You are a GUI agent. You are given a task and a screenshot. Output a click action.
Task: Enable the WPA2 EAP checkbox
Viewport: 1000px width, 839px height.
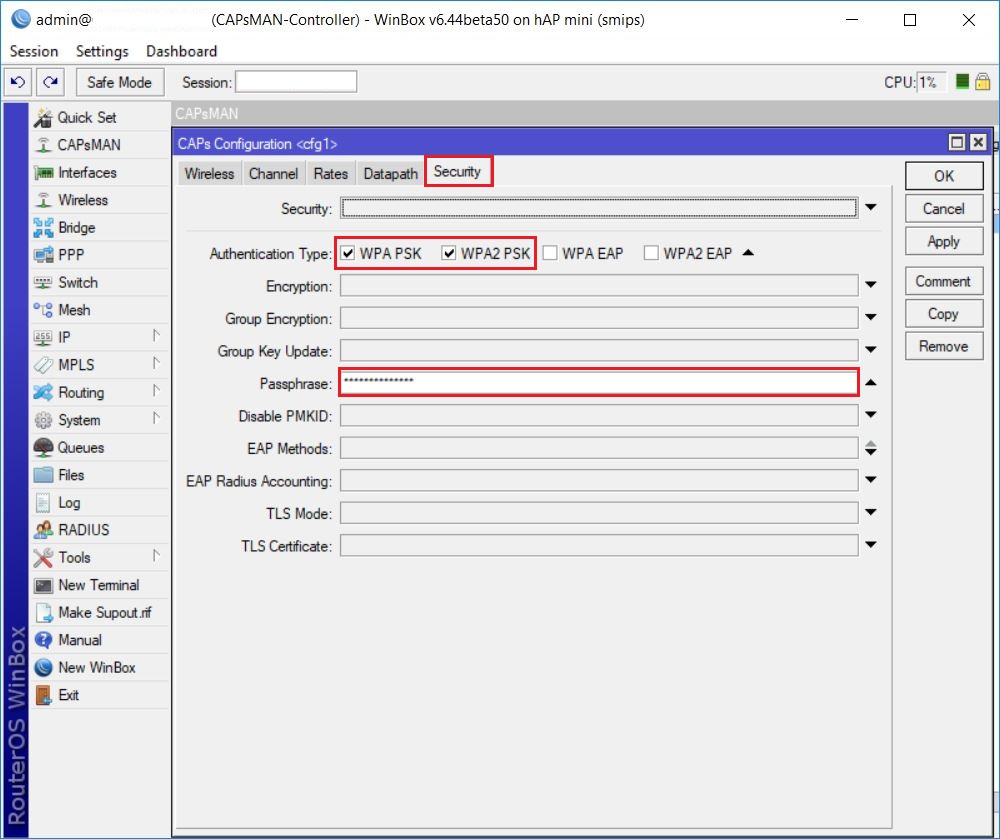pyautogui.click(x=651, y=254)
